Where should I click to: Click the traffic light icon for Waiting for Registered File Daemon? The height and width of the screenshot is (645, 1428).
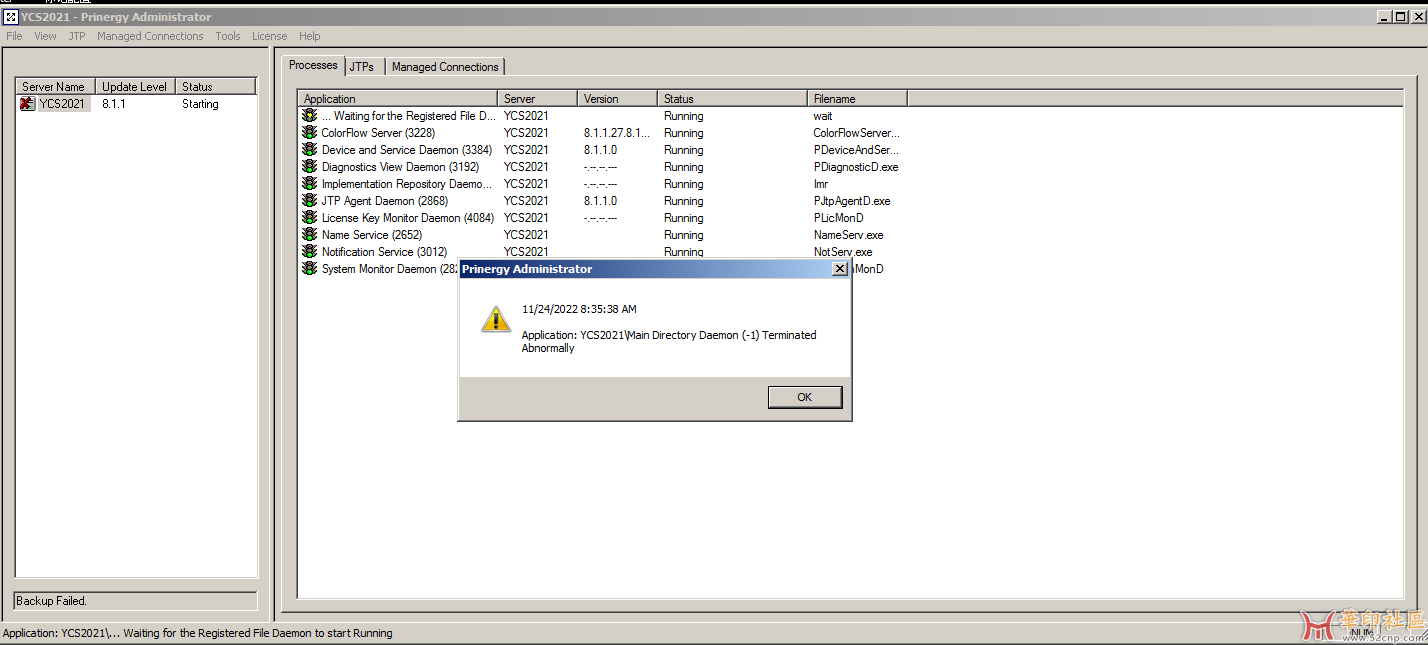(310, 116)
